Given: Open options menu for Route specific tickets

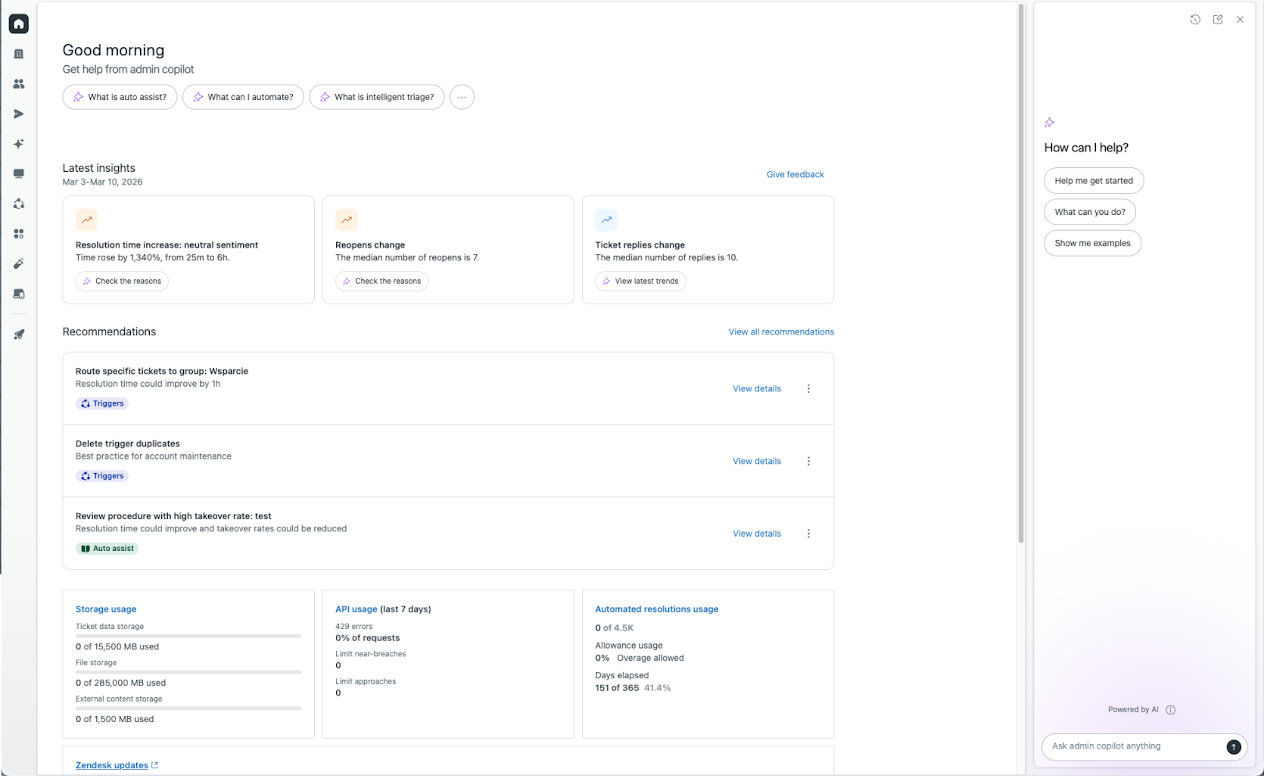Looking at the screenshot, I should coord(809,389).
